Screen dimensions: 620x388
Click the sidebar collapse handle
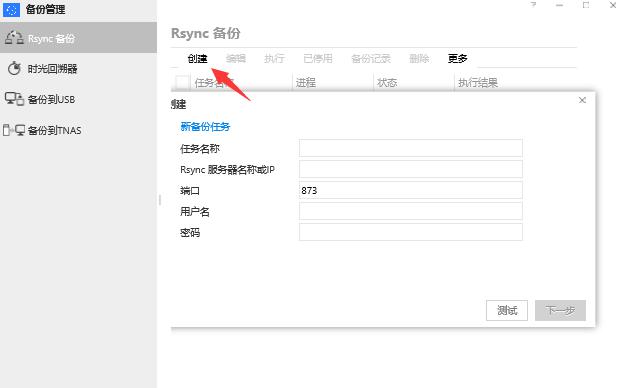pyautogui.click(x=160, y=200)
